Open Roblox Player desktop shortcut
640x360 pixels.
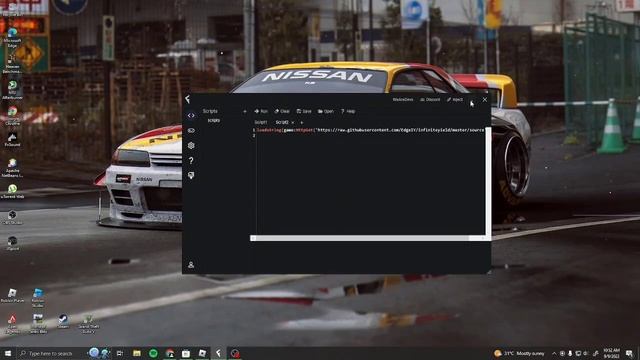[12, 296]
